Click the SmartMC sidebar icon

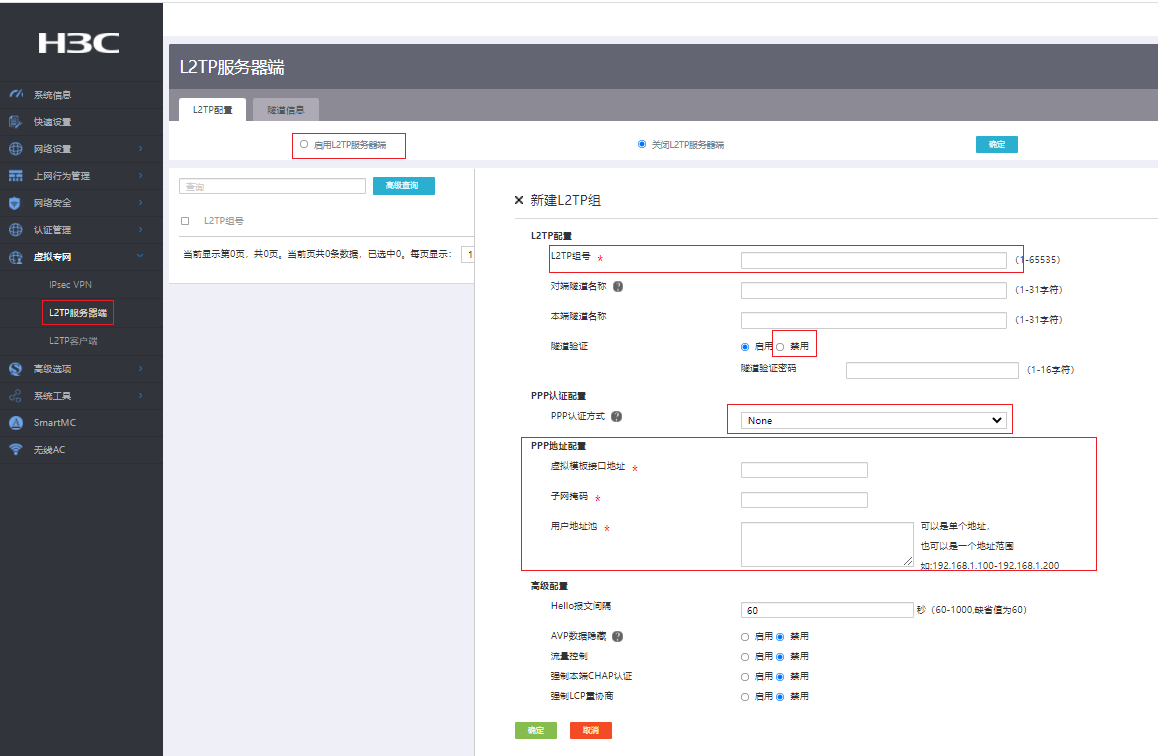(16, 422)
